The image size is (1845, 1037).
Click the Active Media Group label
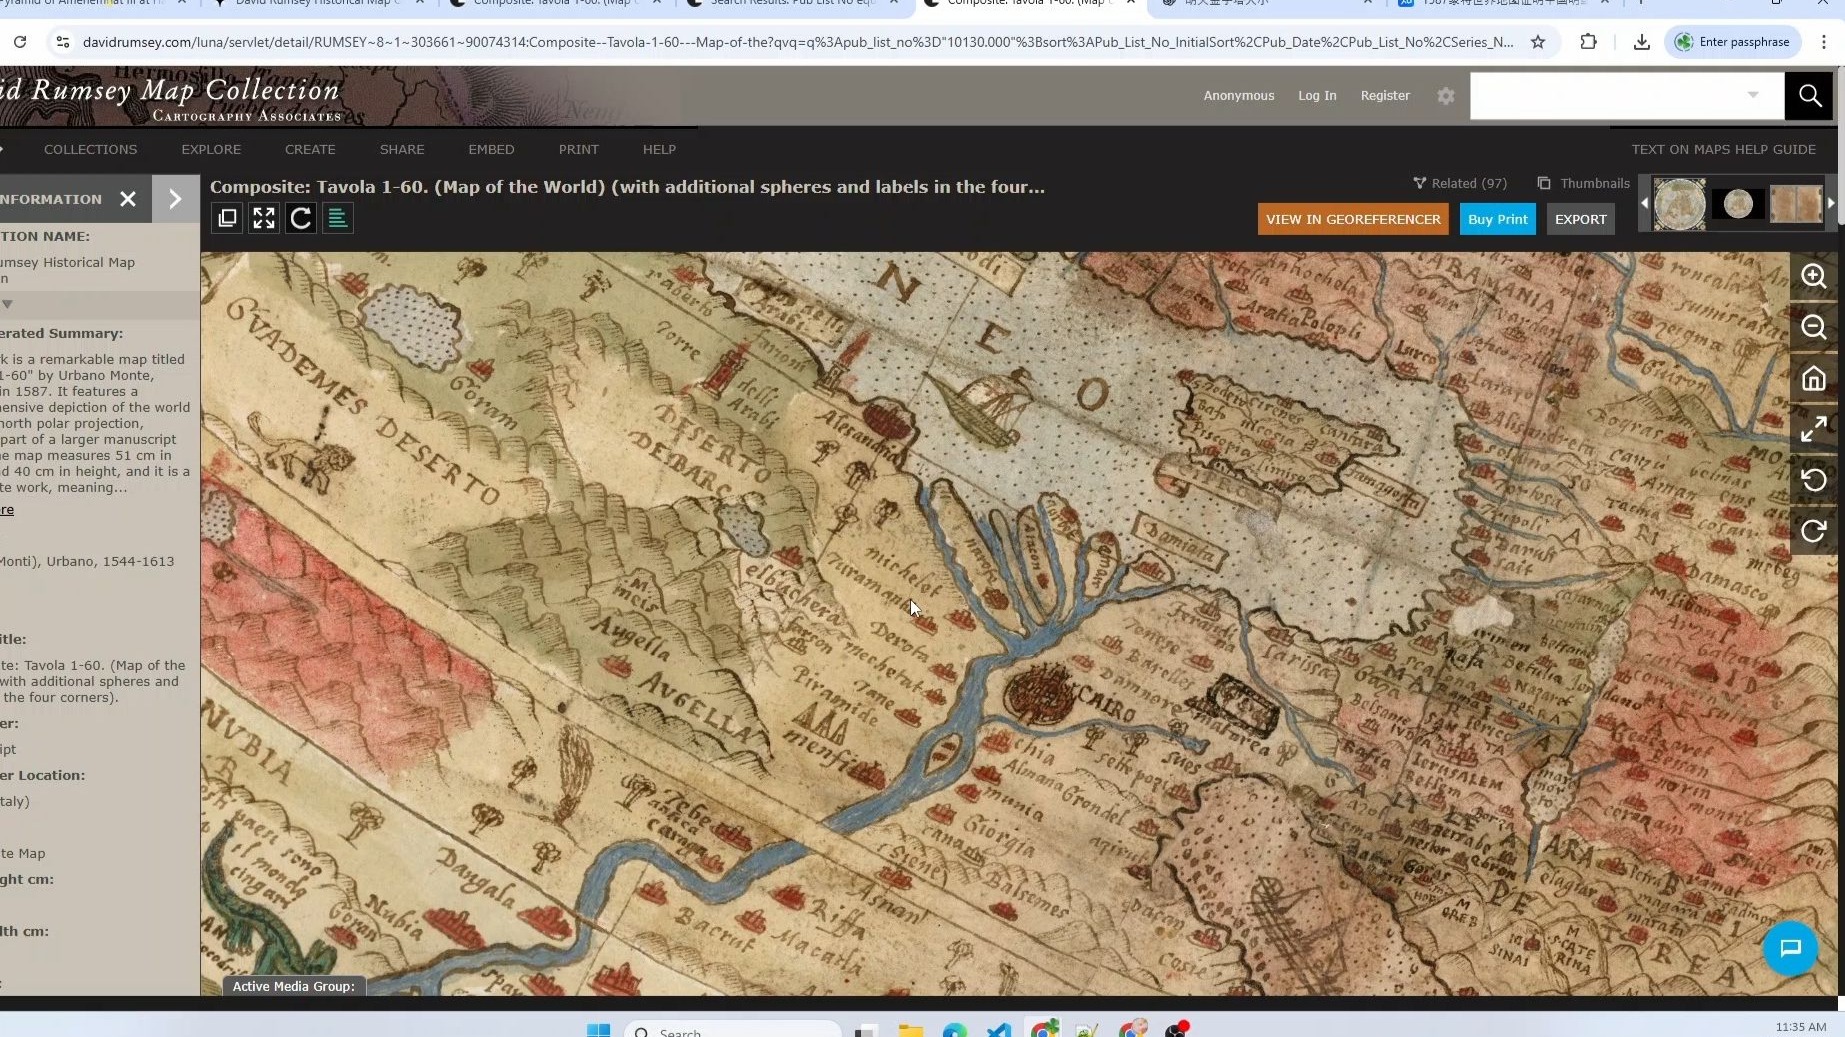pyautogui.click(x=293, y=986)
